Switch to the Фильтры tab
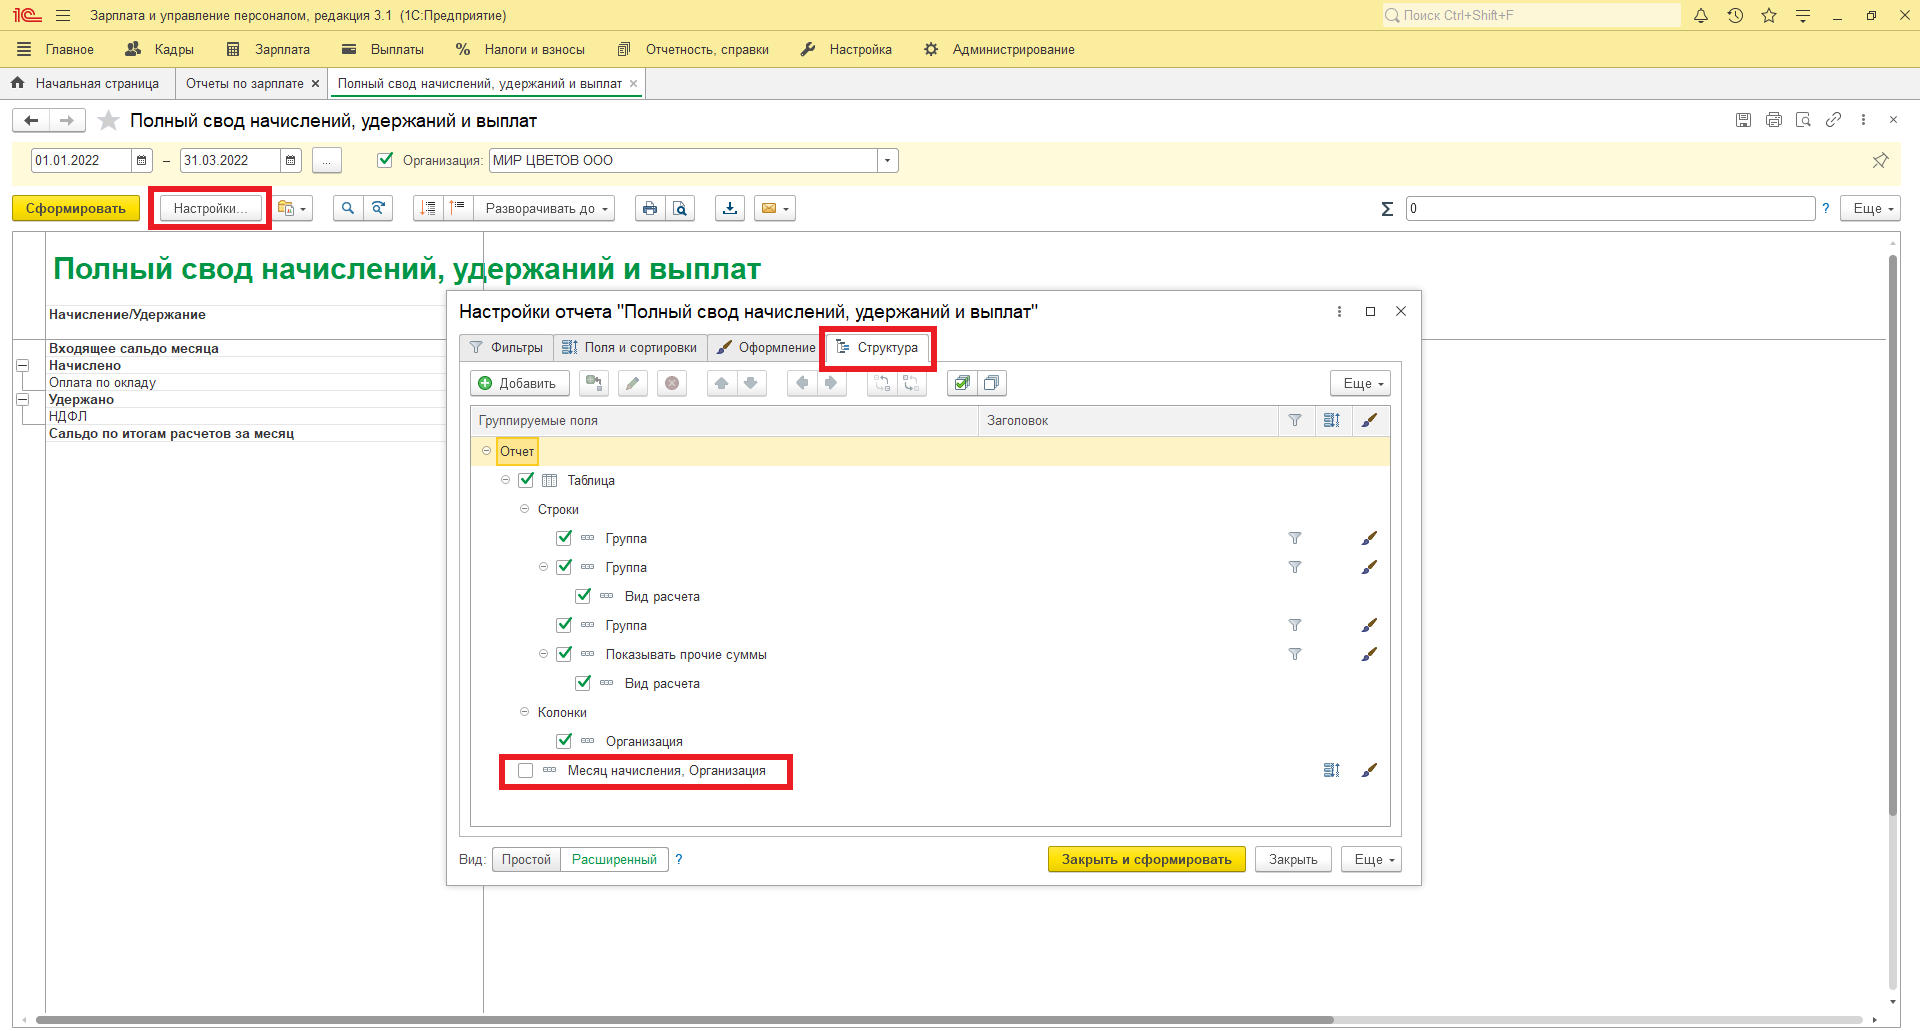The width and height of the screenshot is (1920, 1031). coord(507,348)
